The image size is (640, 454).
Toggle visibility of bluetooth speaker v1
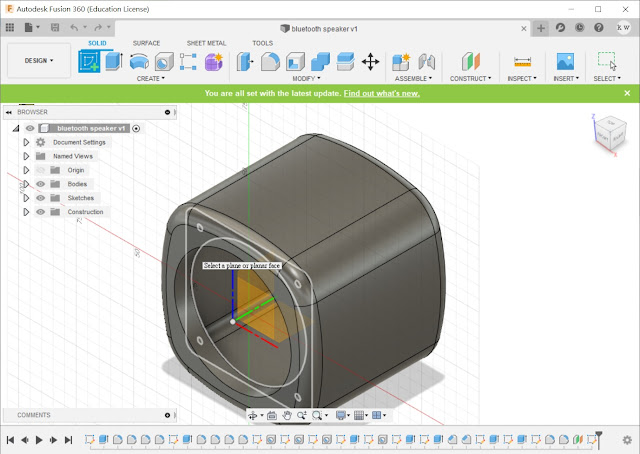[30, 128]
